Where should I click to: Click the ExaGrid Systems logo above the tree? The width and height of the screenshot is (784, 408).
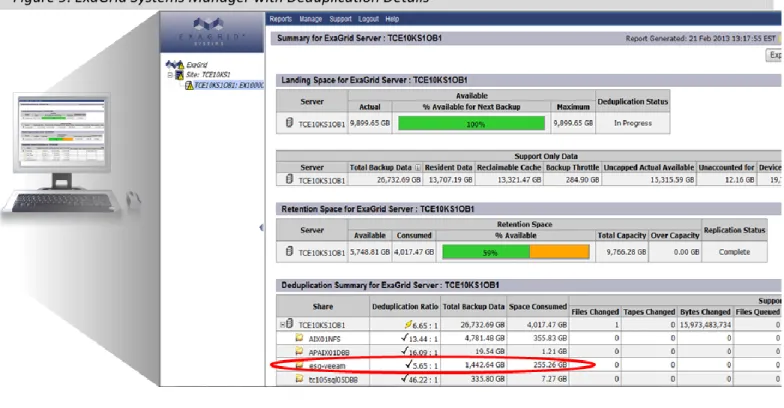212,32
